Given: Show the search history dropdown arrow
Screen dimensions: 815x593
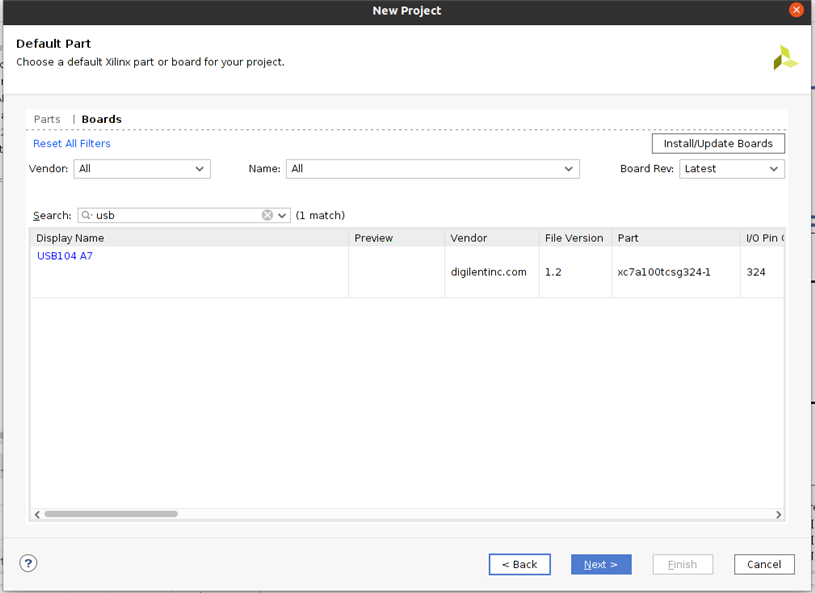Looking at the screenshot, I should pyautogui.click(x=282, y=215).
